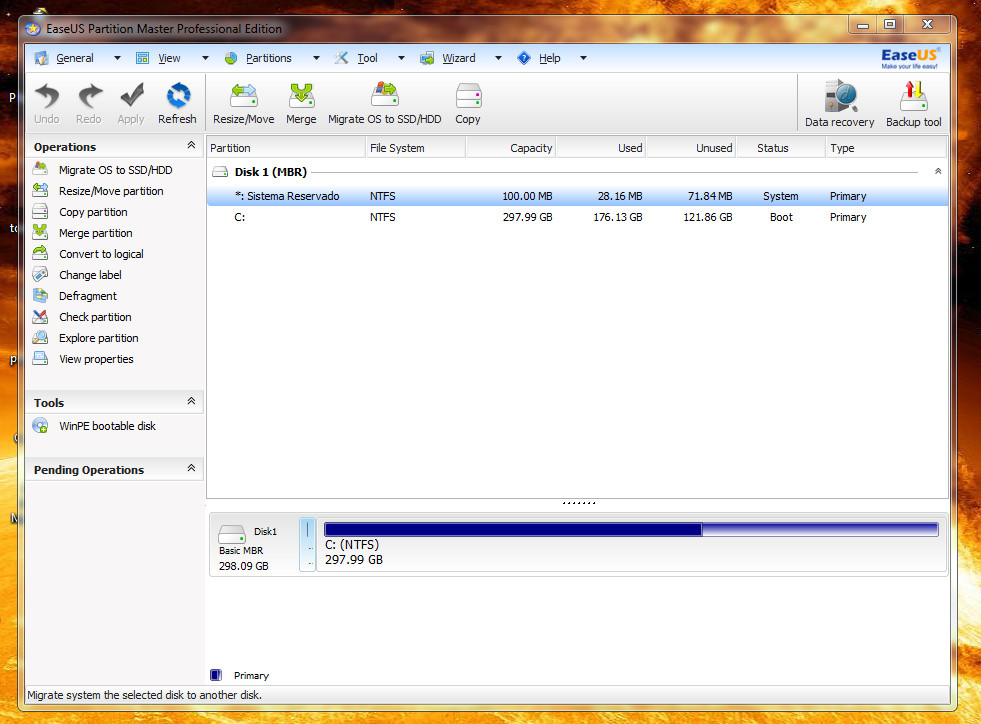Click the panel splitter dots handle

point(579,502)
